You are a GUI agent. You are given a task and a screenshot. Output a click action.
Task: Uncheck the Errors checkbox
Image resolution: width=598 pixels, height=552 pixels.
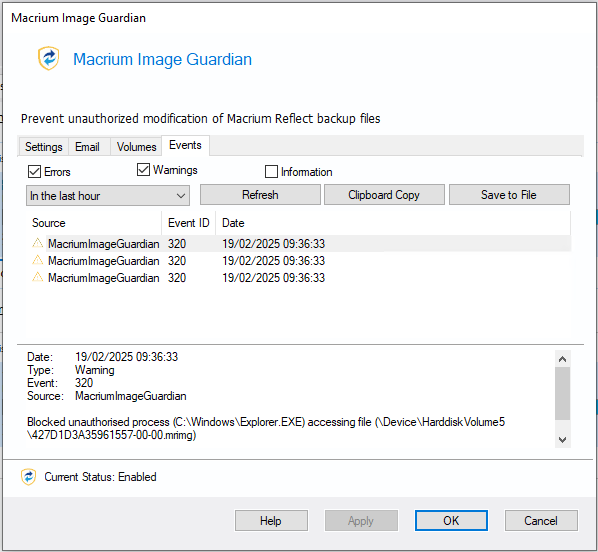[34, 172]
